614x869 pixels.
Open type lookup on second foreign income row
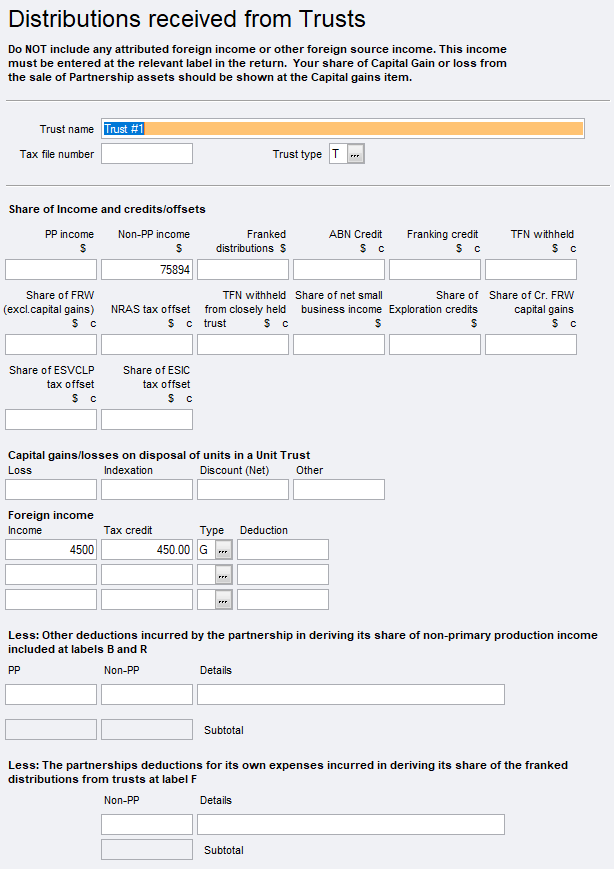pos(223,575)
